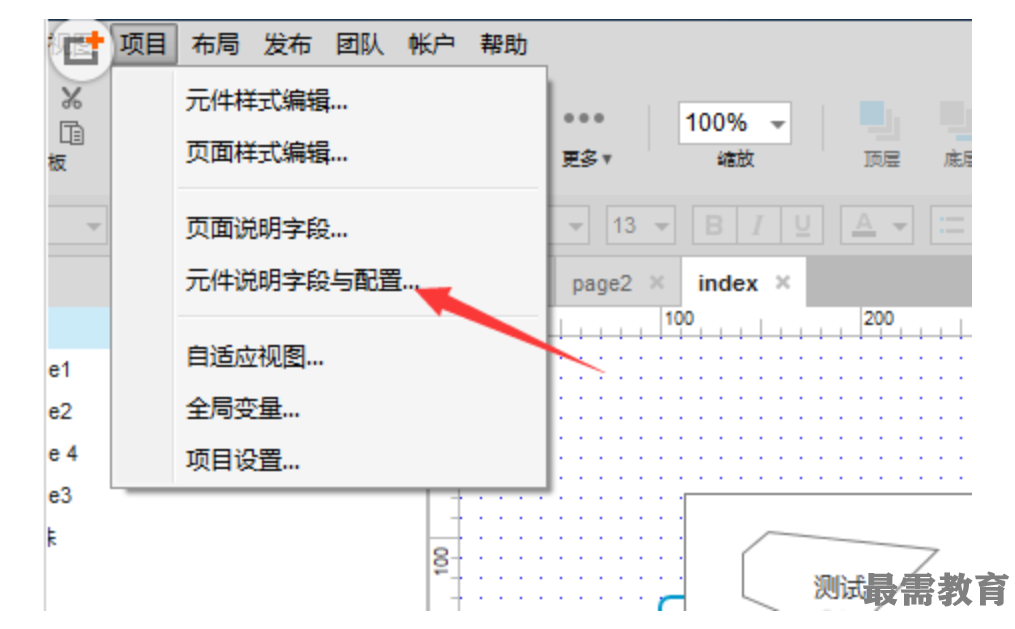The width and height of the screenshot is (1015, 629).
Task: Switch to the page2 tab
Action: [x=601, y=283]
